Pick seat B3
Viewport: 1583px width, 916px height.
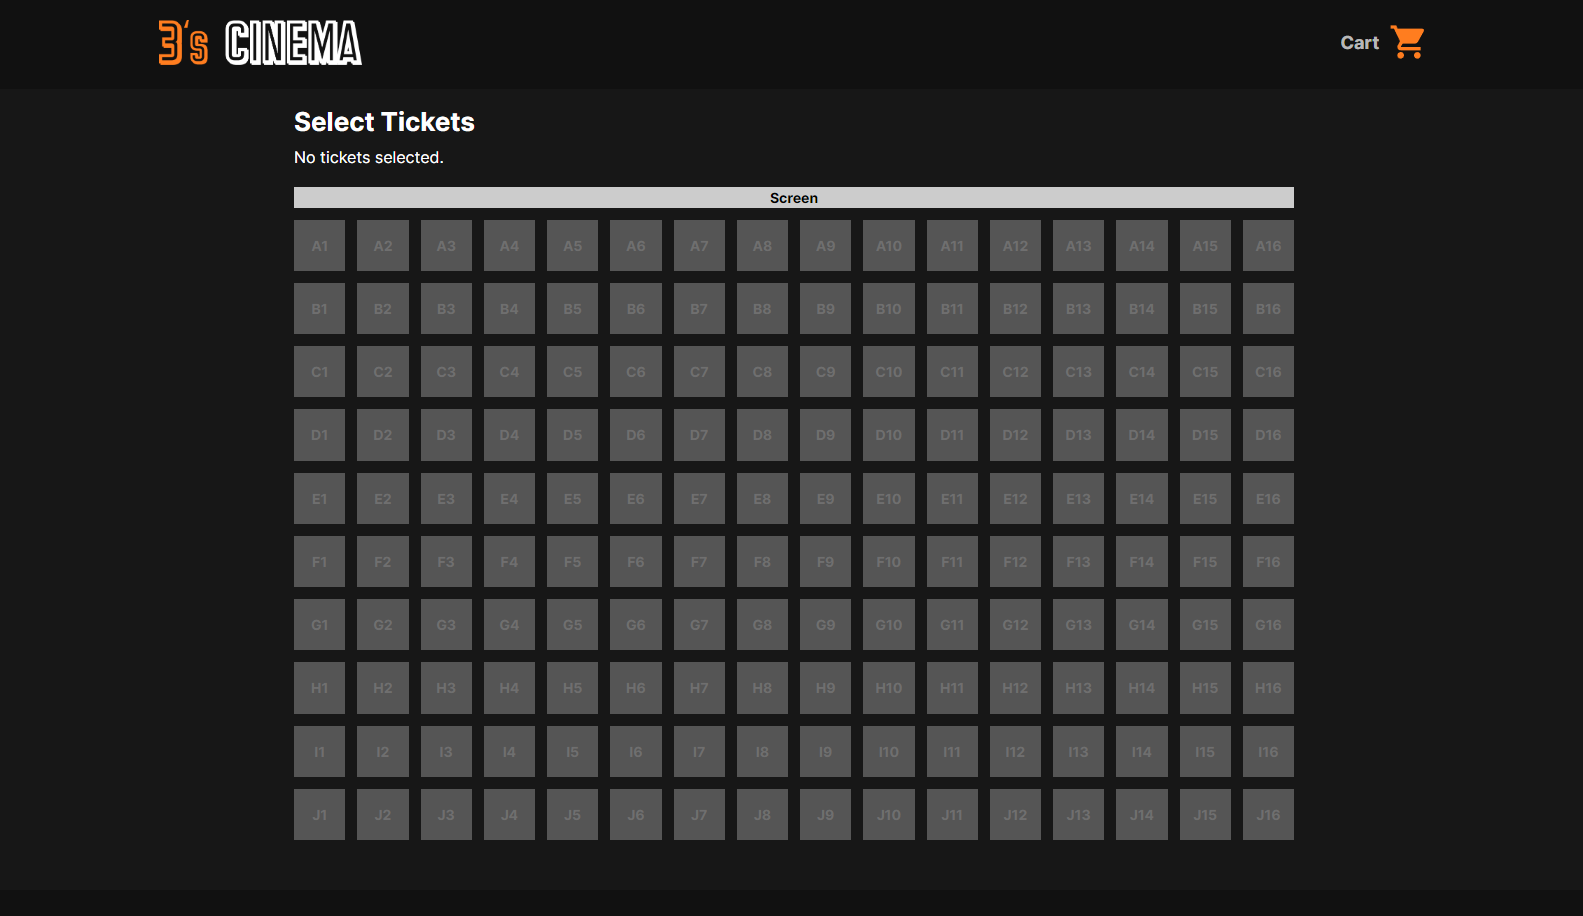tap(446, 309)
